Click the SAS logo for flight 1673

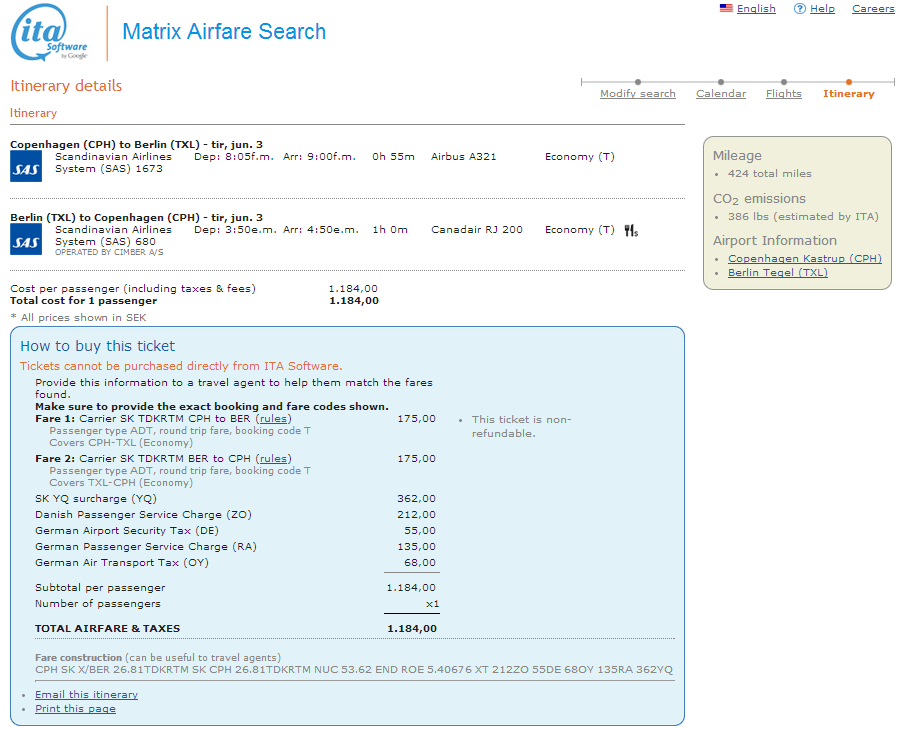(26, 166)
